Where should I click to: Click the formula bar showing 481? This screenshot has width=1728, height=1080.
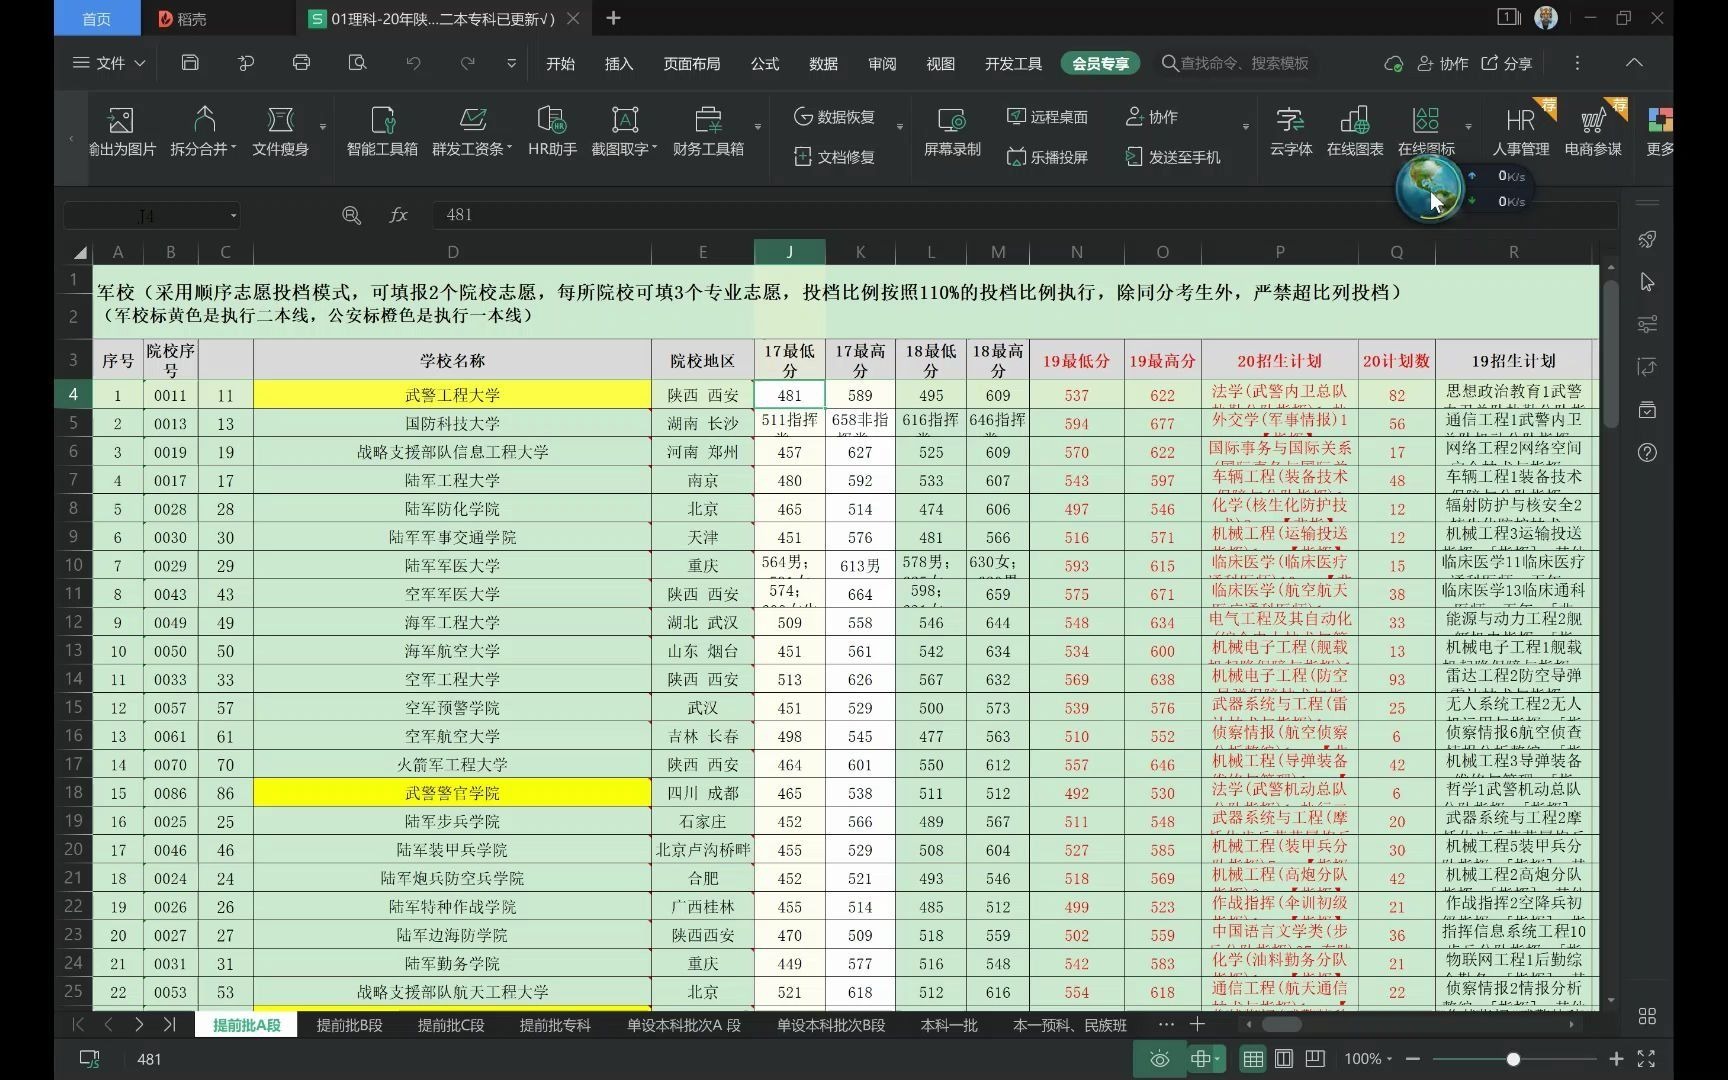tap(1025, 215)
